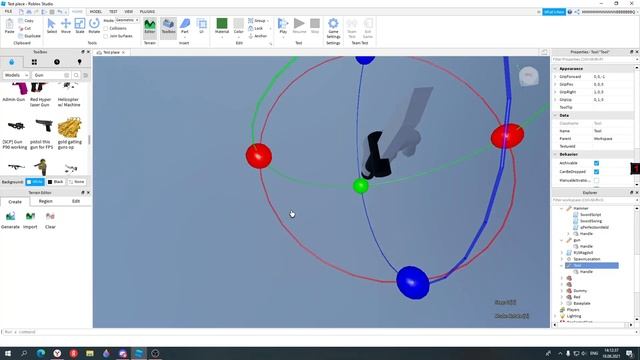Collapse the Behavior properties section
640x360 pixels.
click(555, 154)
